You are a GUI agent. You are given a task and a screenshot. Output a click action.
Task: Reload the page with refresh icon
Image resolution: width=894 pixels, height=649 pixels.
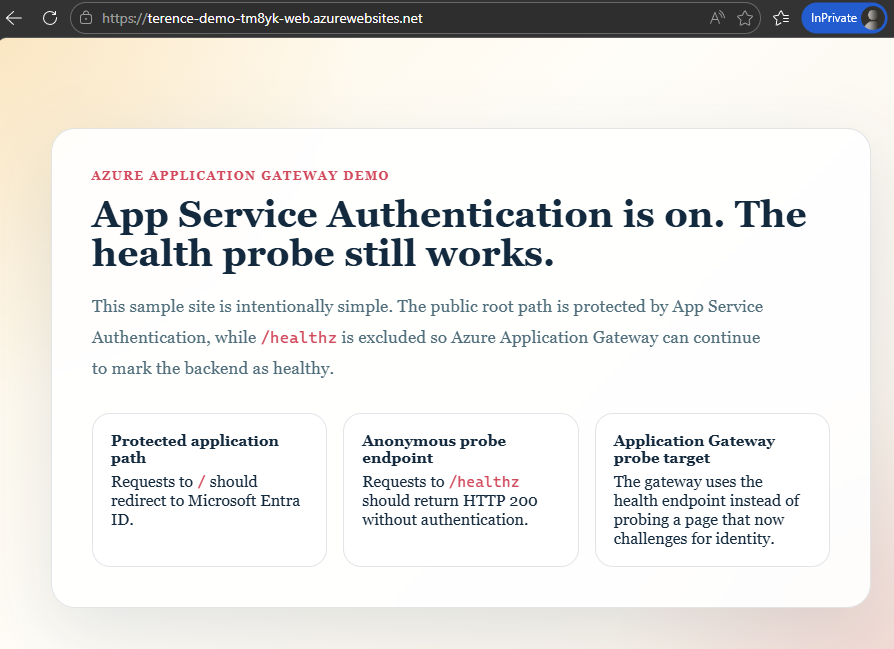[50, 18]
